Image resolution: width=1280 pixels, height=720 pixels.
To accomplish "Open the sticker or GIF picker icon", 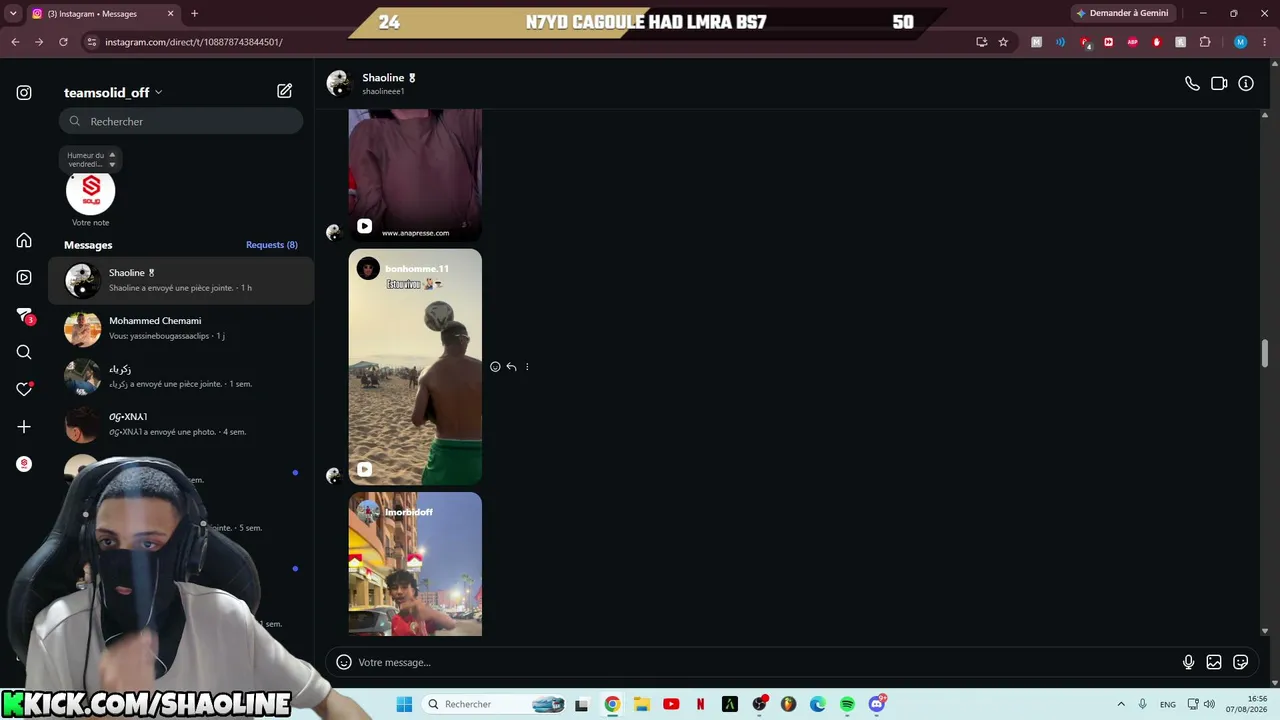I will coord(1241,662).
